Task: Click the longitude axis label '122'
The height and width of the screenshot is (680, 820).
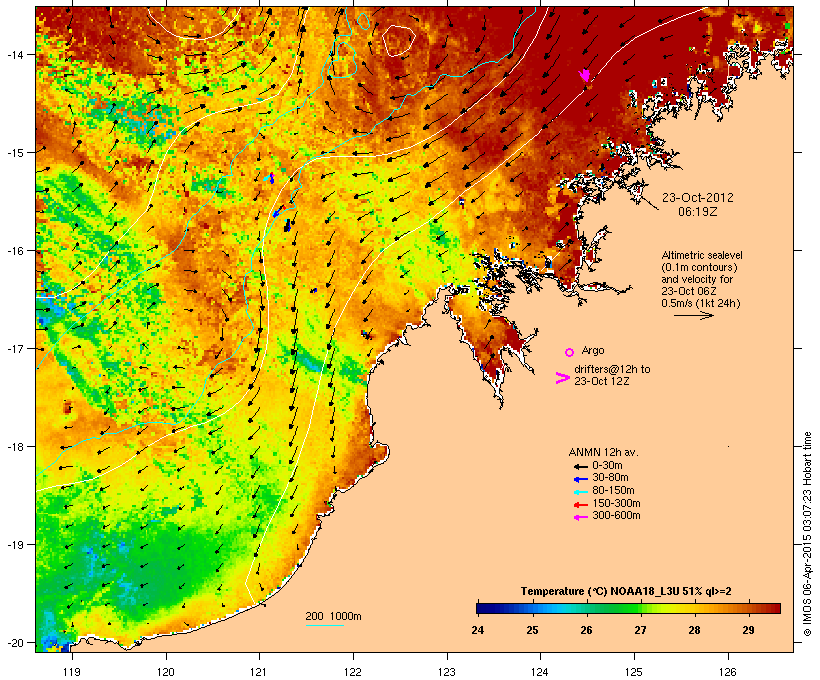Action: pyautogui.click(x=353, y=672)
